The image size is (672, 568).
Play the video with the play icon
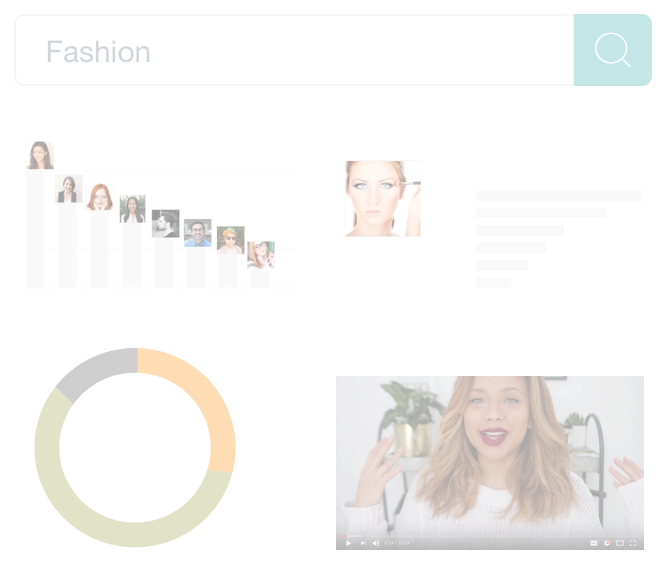point(348,543)
